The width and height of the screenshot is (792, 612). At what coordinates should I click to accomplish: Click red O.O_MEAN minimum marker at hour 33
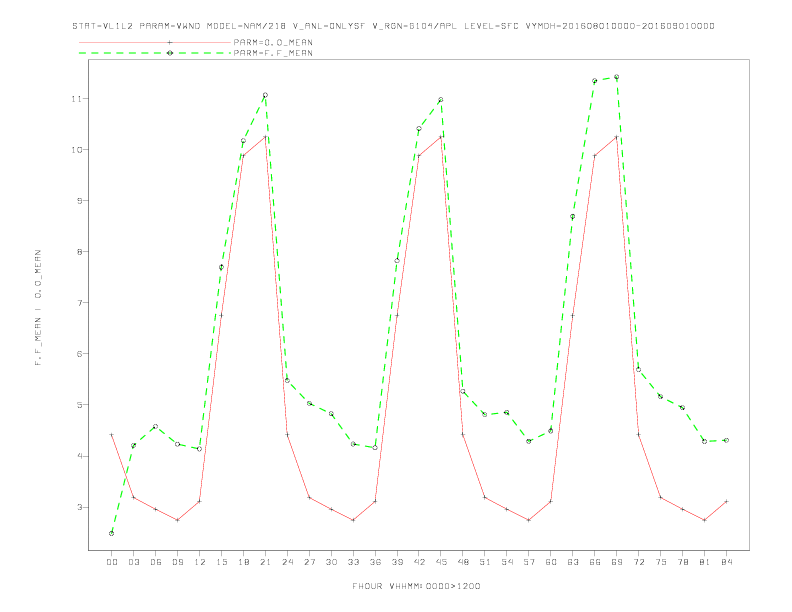(x=353, y=520)
